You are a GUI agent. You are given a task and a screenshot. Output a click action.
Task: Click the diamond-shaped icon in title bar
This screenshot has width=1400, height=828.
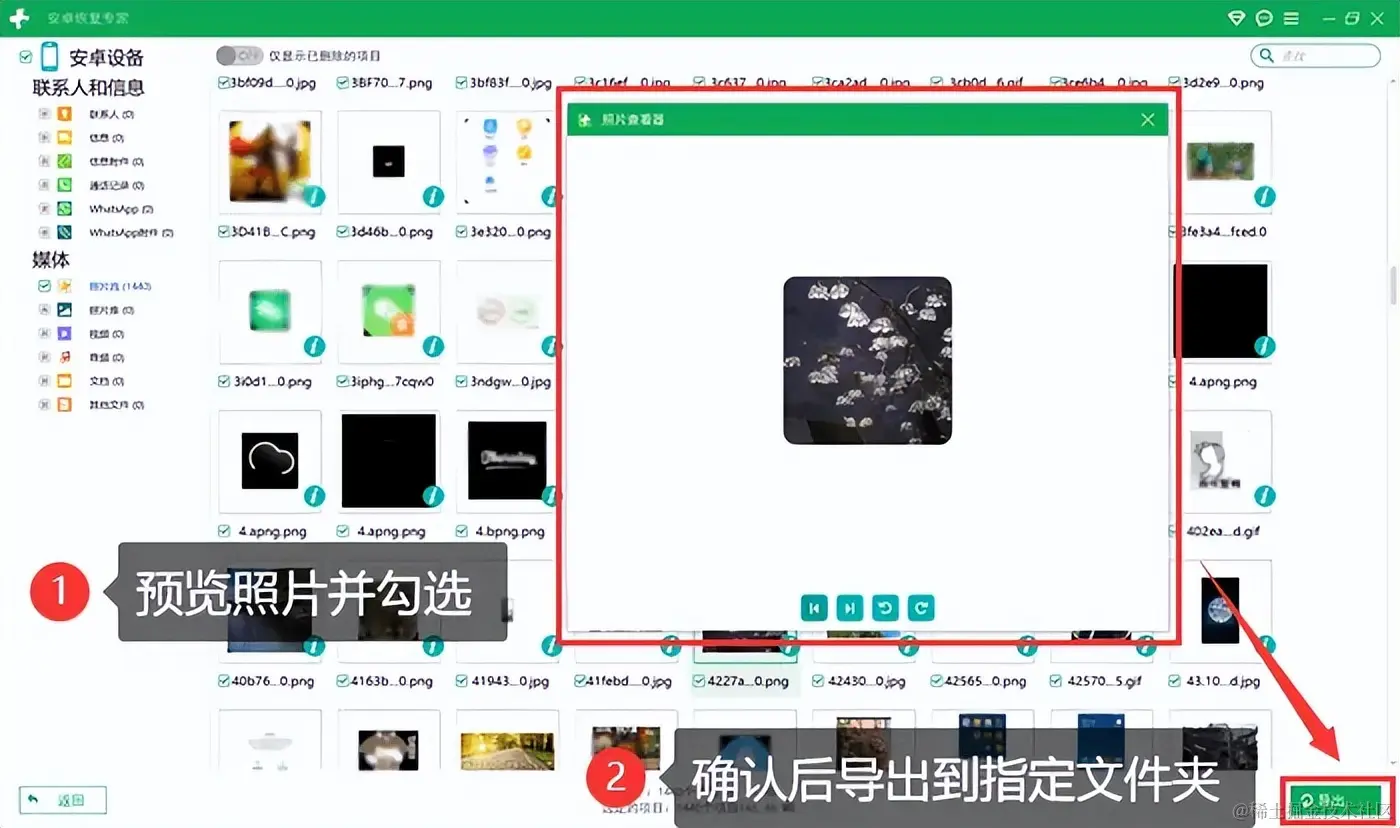(x=1237, y=18)
